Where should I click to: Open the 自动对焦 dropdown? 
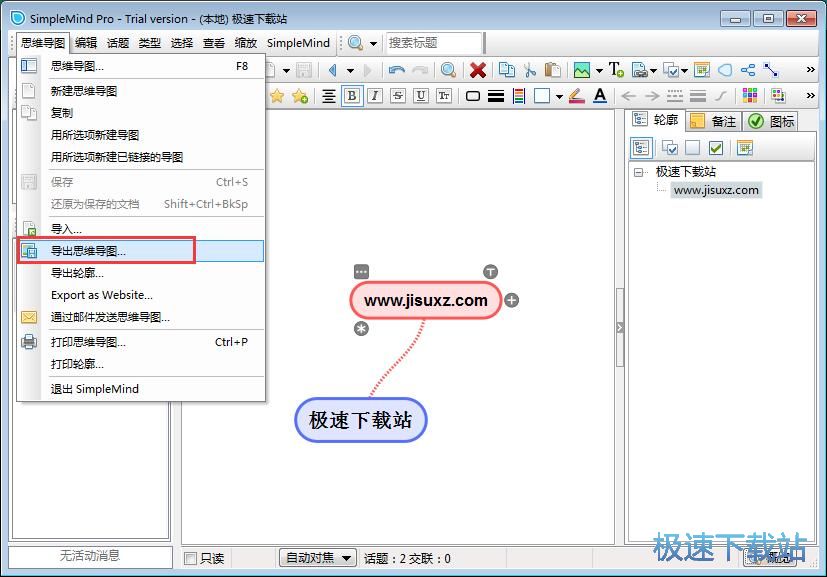[318, 558]
